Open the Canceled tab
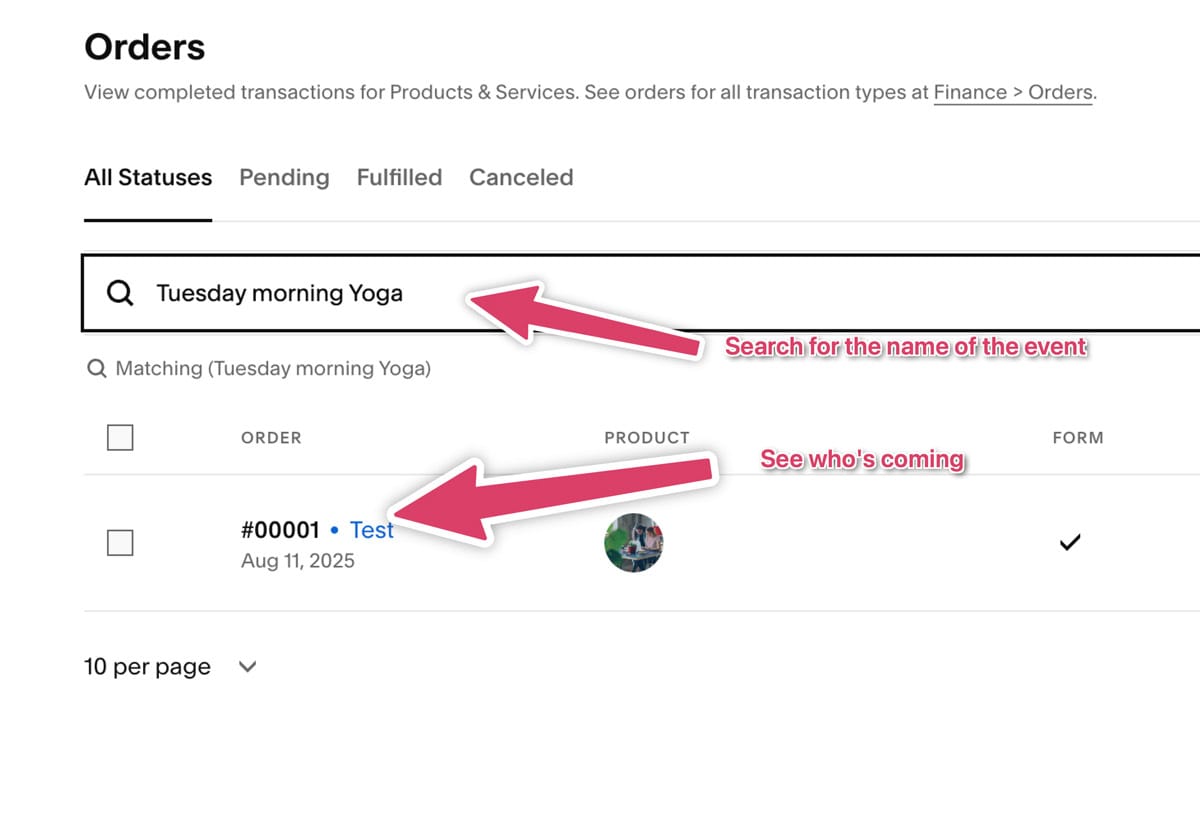The height and width of the screenshot is (832, 1200). tap(521, 178)
